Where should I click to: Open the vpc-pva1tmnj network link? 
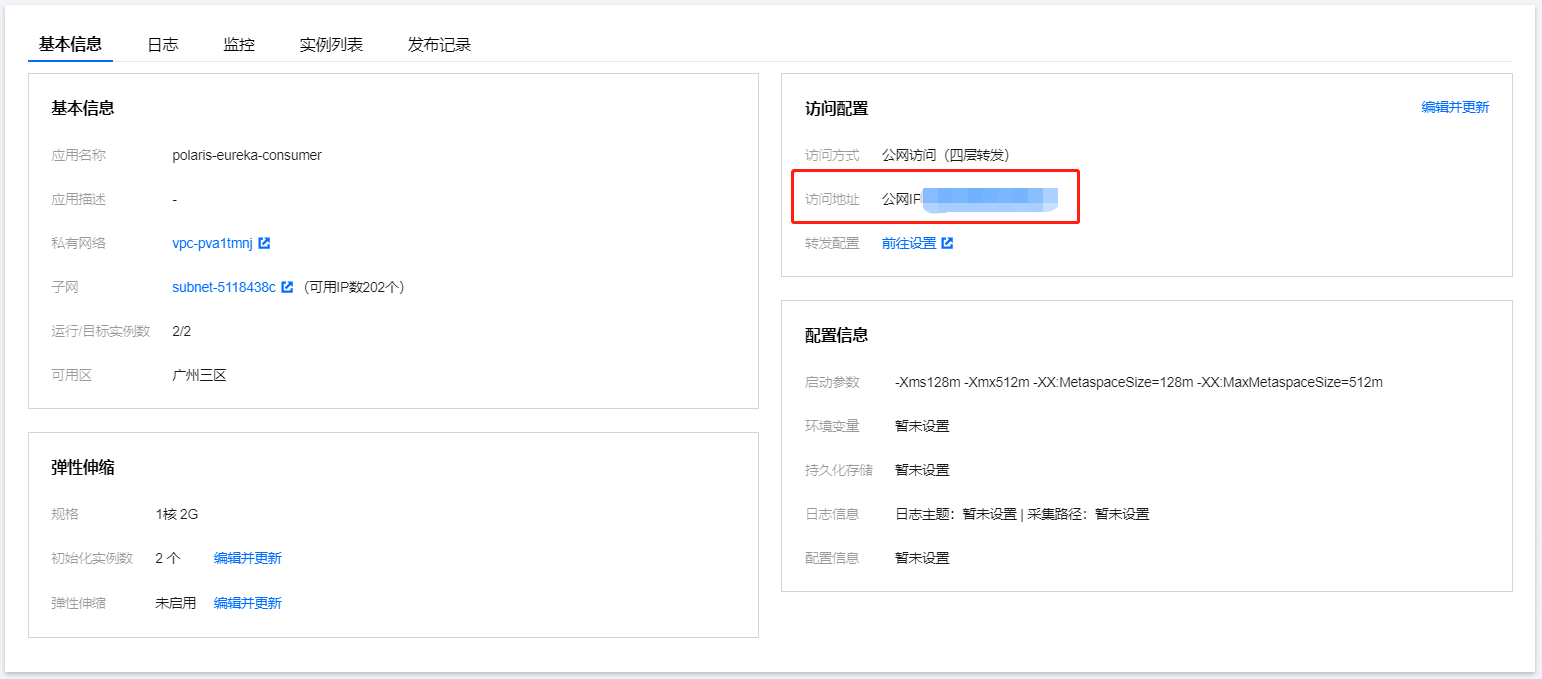(213, 243)
